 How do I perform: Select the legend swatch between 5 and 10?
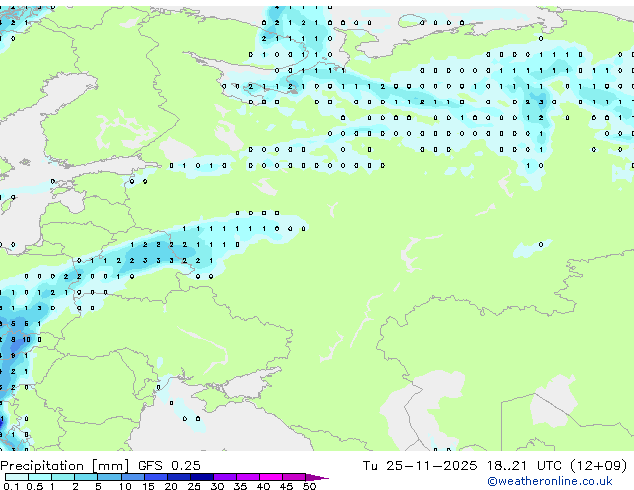(x=109, y=477)
